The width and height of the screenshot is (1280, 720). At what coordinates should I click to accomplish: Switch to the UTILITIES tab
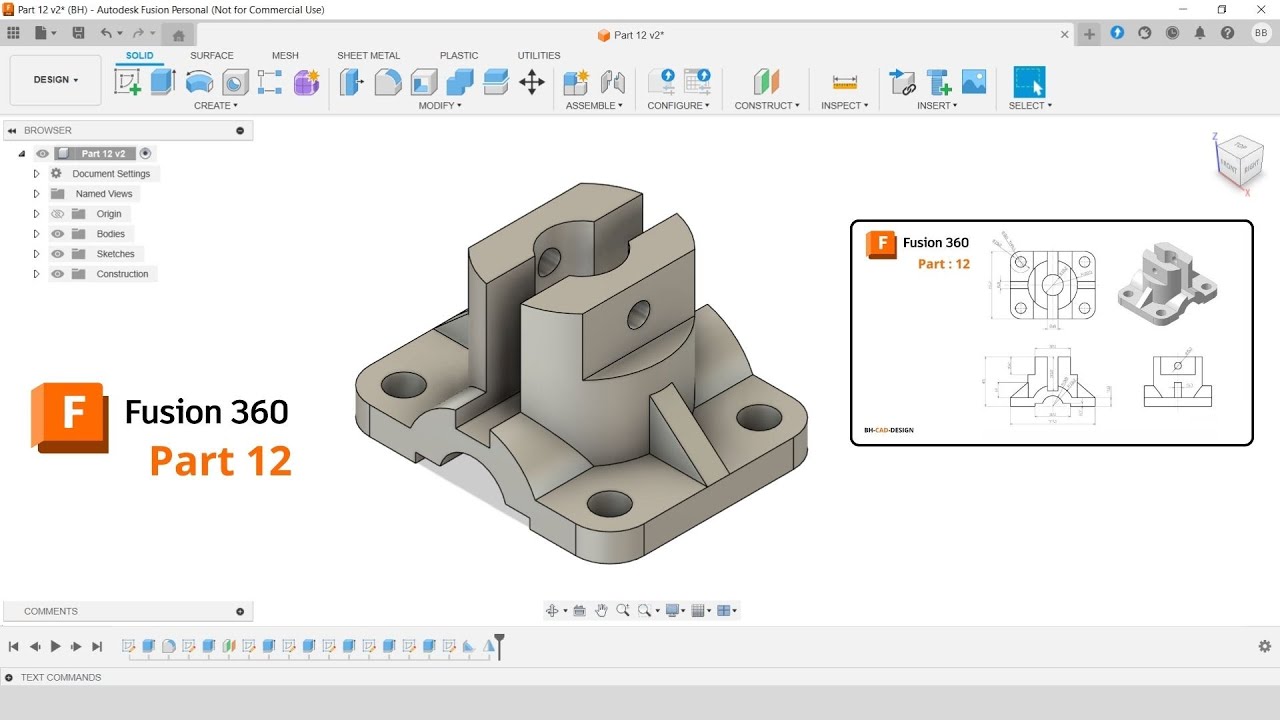coord(539,56)
